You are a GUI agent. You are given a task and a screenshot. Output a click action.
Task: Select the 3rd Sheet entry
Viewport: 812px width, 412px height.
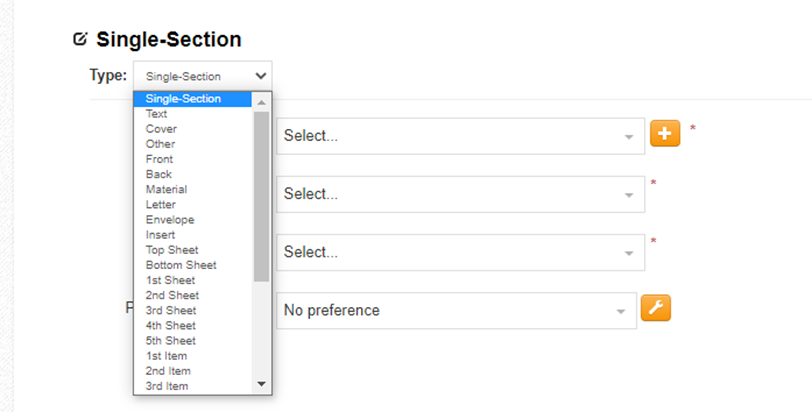click(172, 311)
